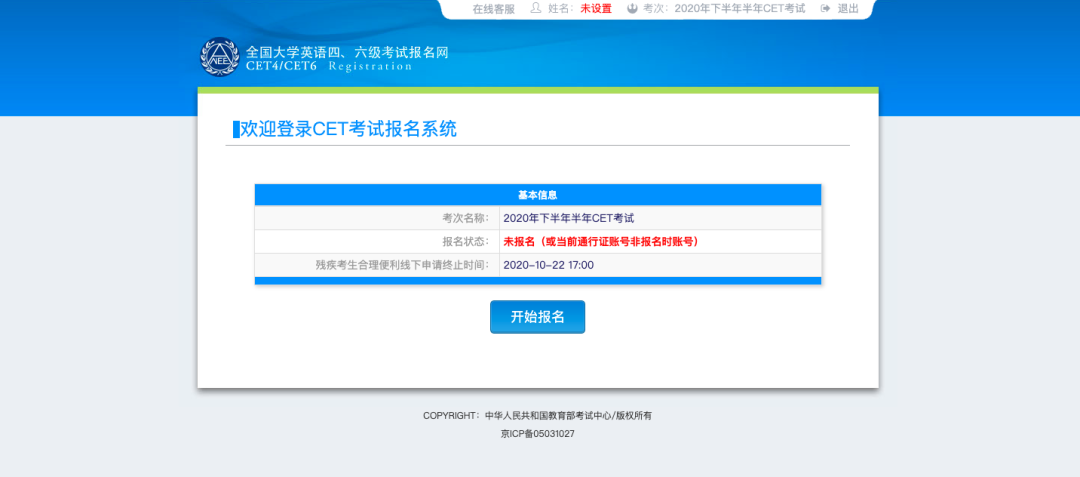
Task: Click the table value 2020年下半年半年CET考试
Action: point(569,218)
